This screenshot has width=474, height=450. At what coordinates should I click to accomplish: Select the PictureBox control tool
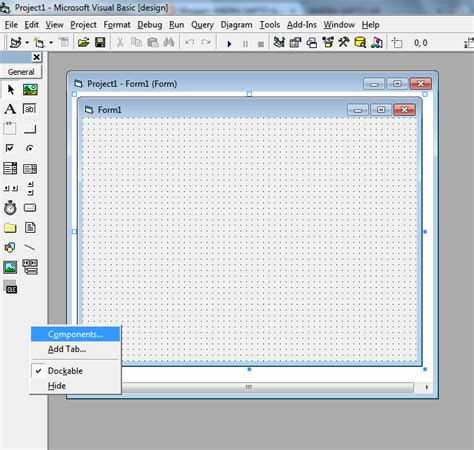(x=30, y=89)
